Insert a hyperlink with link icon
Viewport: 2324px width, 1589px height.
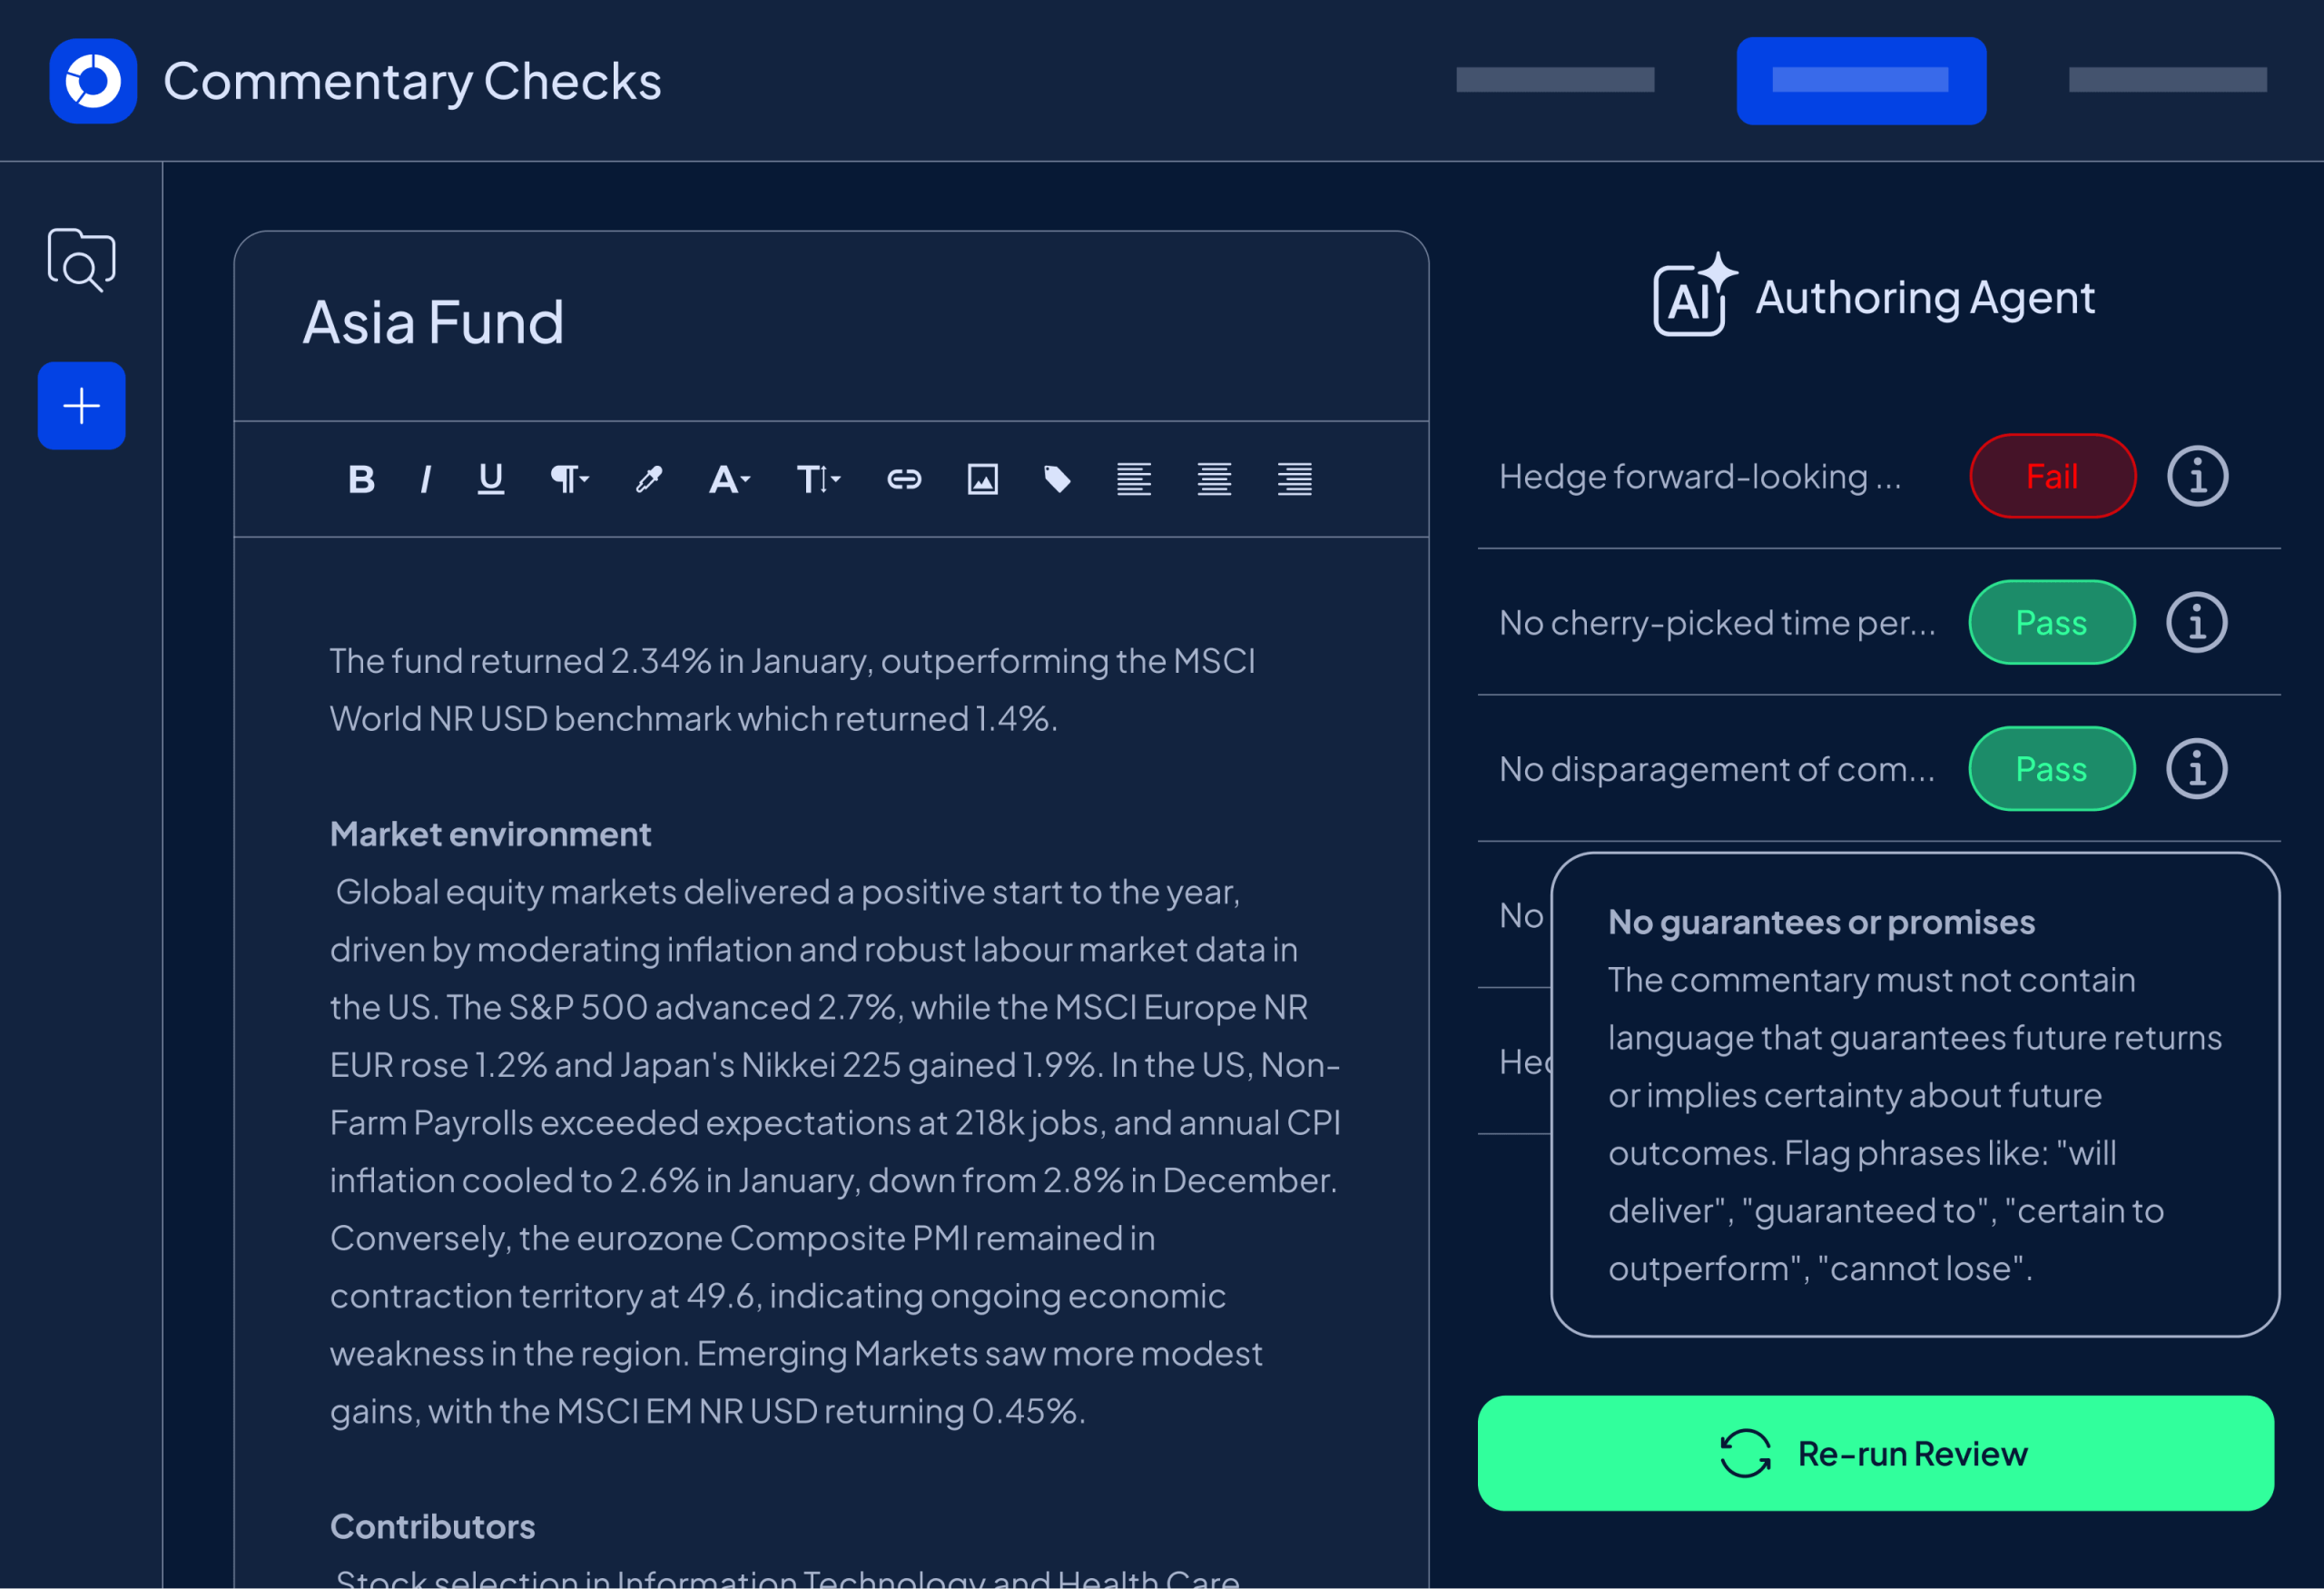coord(904,480)
